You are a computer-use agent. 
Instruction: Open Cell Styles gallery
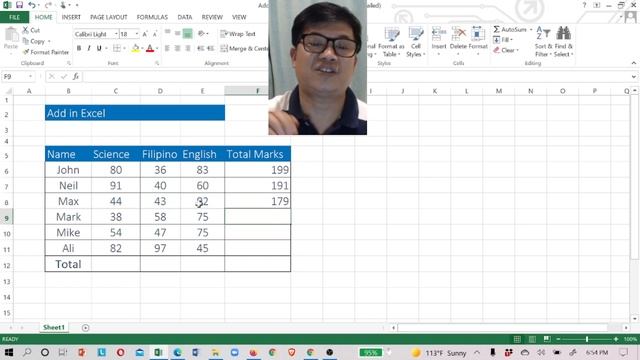click(x=416, y=42)
